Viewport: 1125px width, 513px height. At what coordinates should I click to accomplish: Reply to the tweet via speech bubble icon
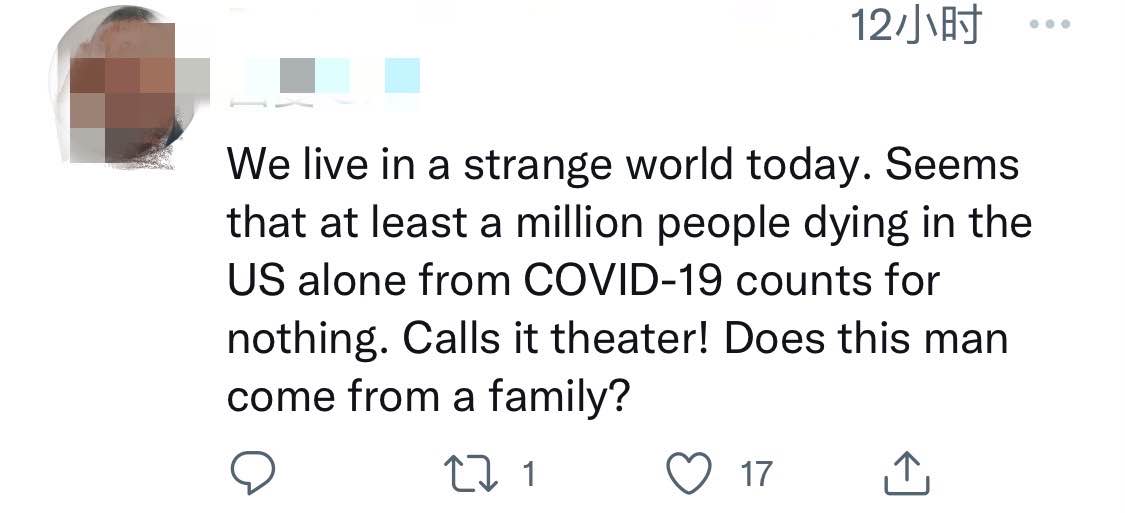click(x=253, y=474)
